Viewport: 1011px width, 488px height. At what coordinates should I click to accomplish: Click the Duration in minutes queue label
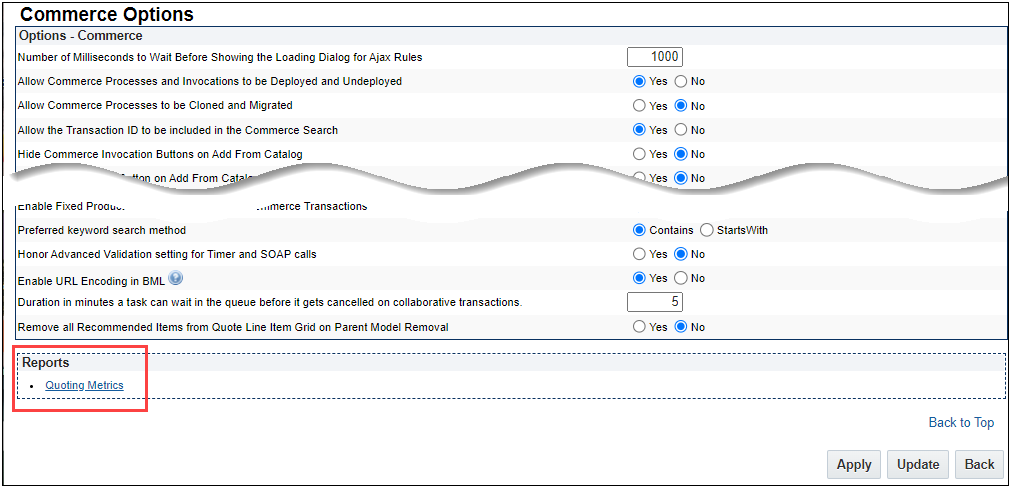[x=270, y=302]
